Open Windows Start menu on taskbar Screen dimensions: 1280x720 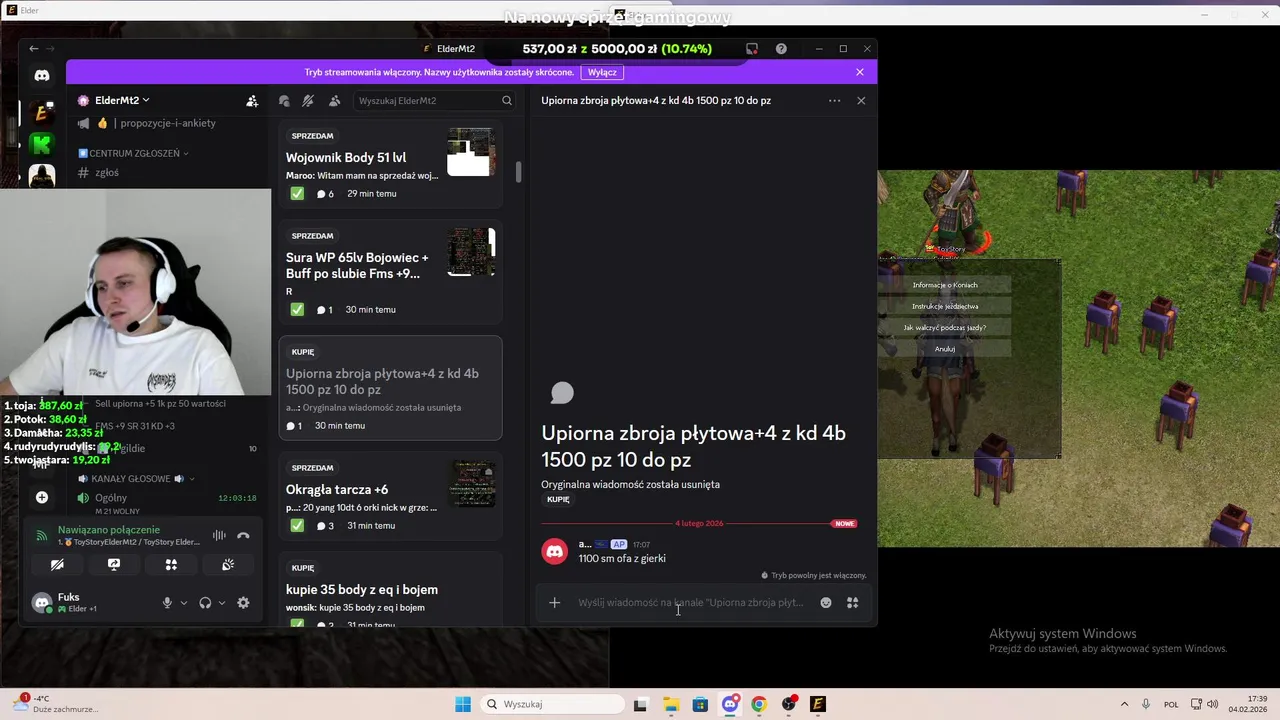[x=462, y=704]
